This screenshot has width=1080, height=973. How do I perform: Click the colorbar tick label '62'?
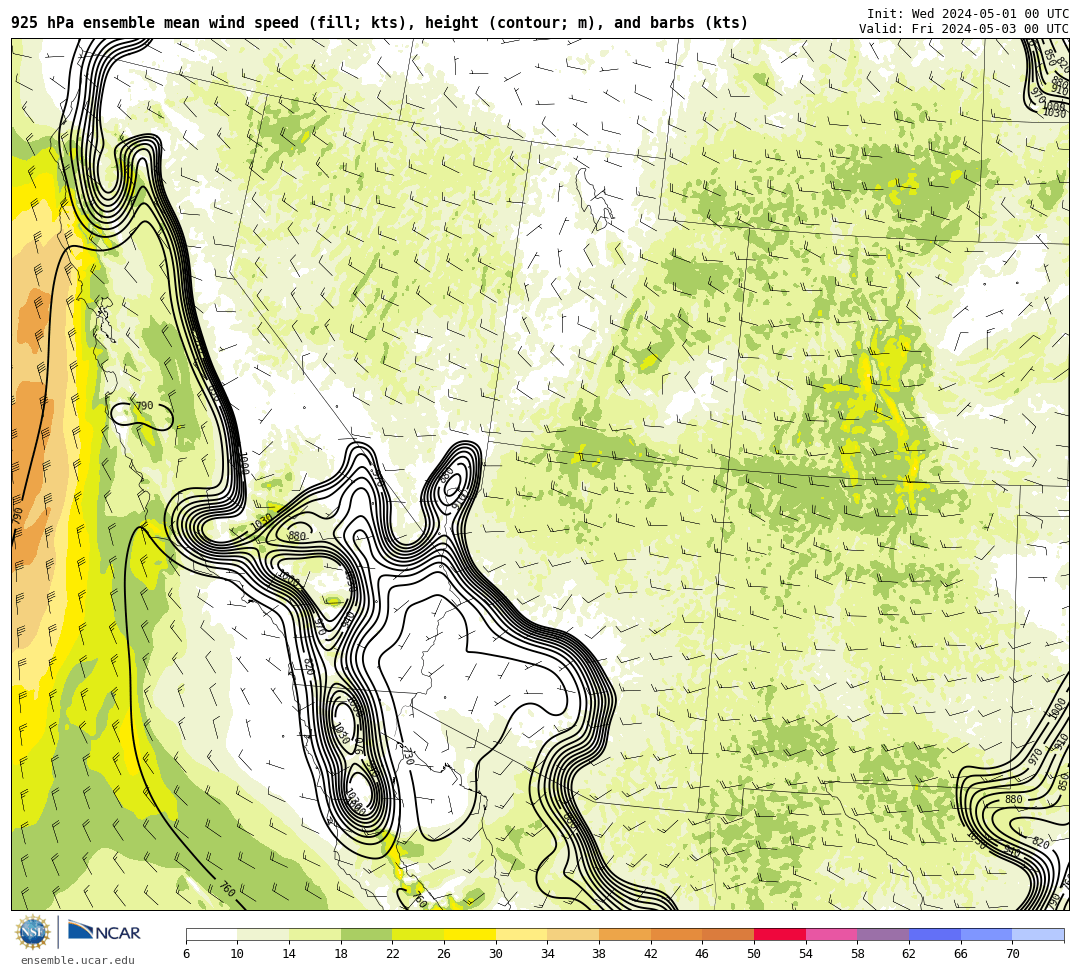[909, 954]
